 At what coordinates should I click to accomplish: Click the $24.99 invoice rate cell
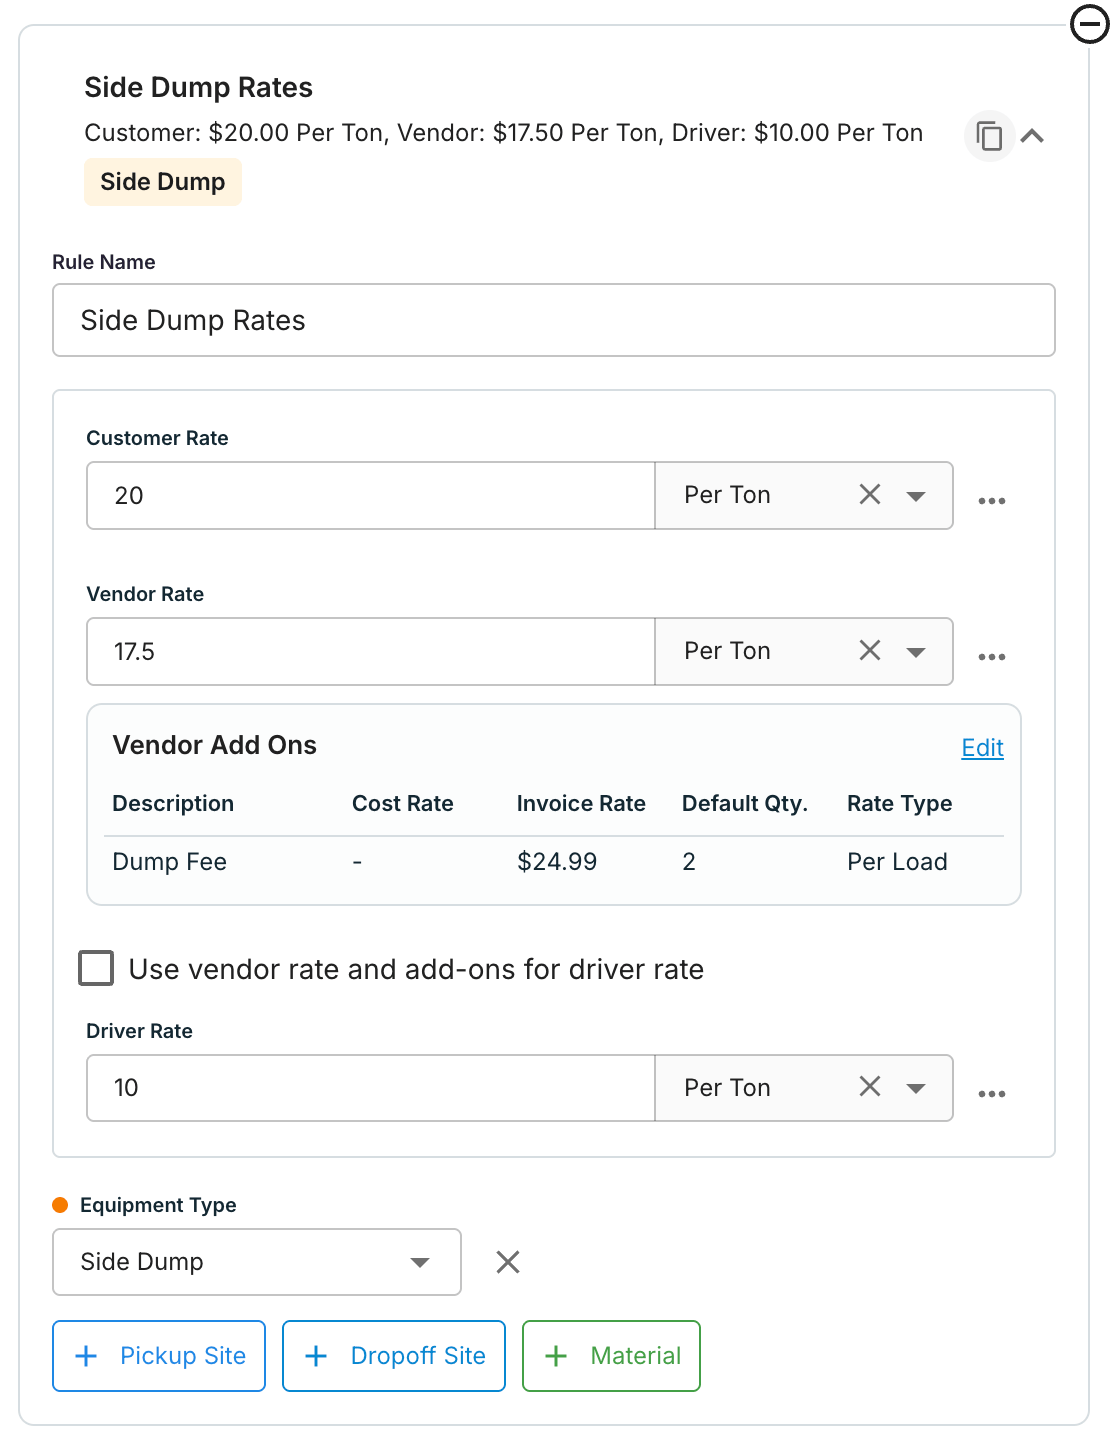[x=557, y=862]
